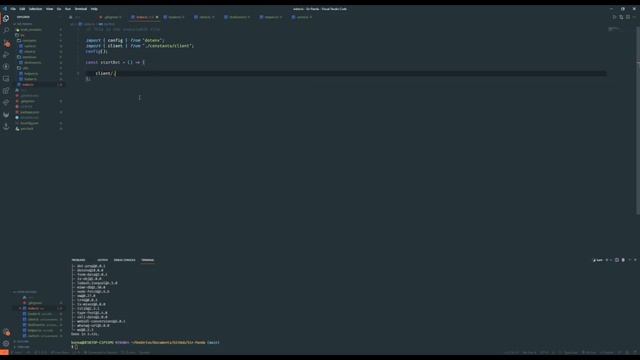Open the Remote Explorer icon in the activity bar
Screen dimensions: 640x360
click(6, 78)
